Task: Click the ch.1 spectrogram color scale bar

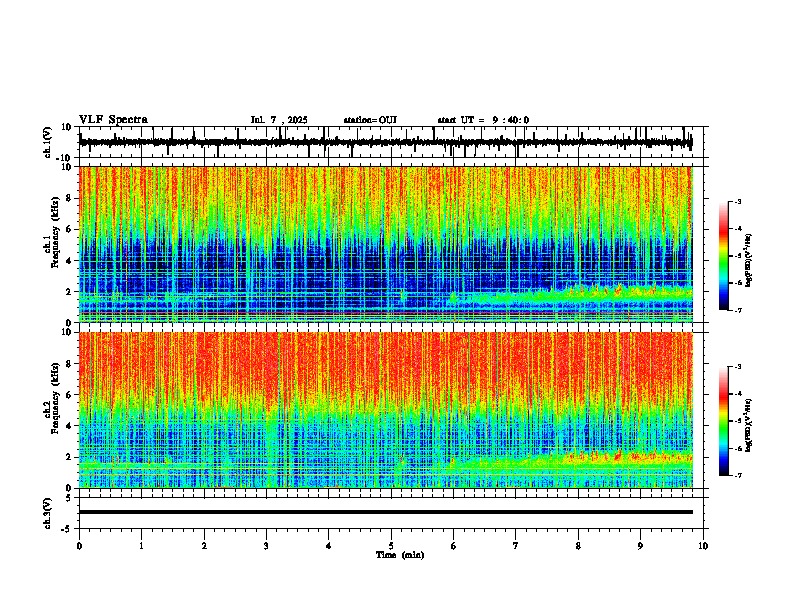Action: tap(724, 256)
